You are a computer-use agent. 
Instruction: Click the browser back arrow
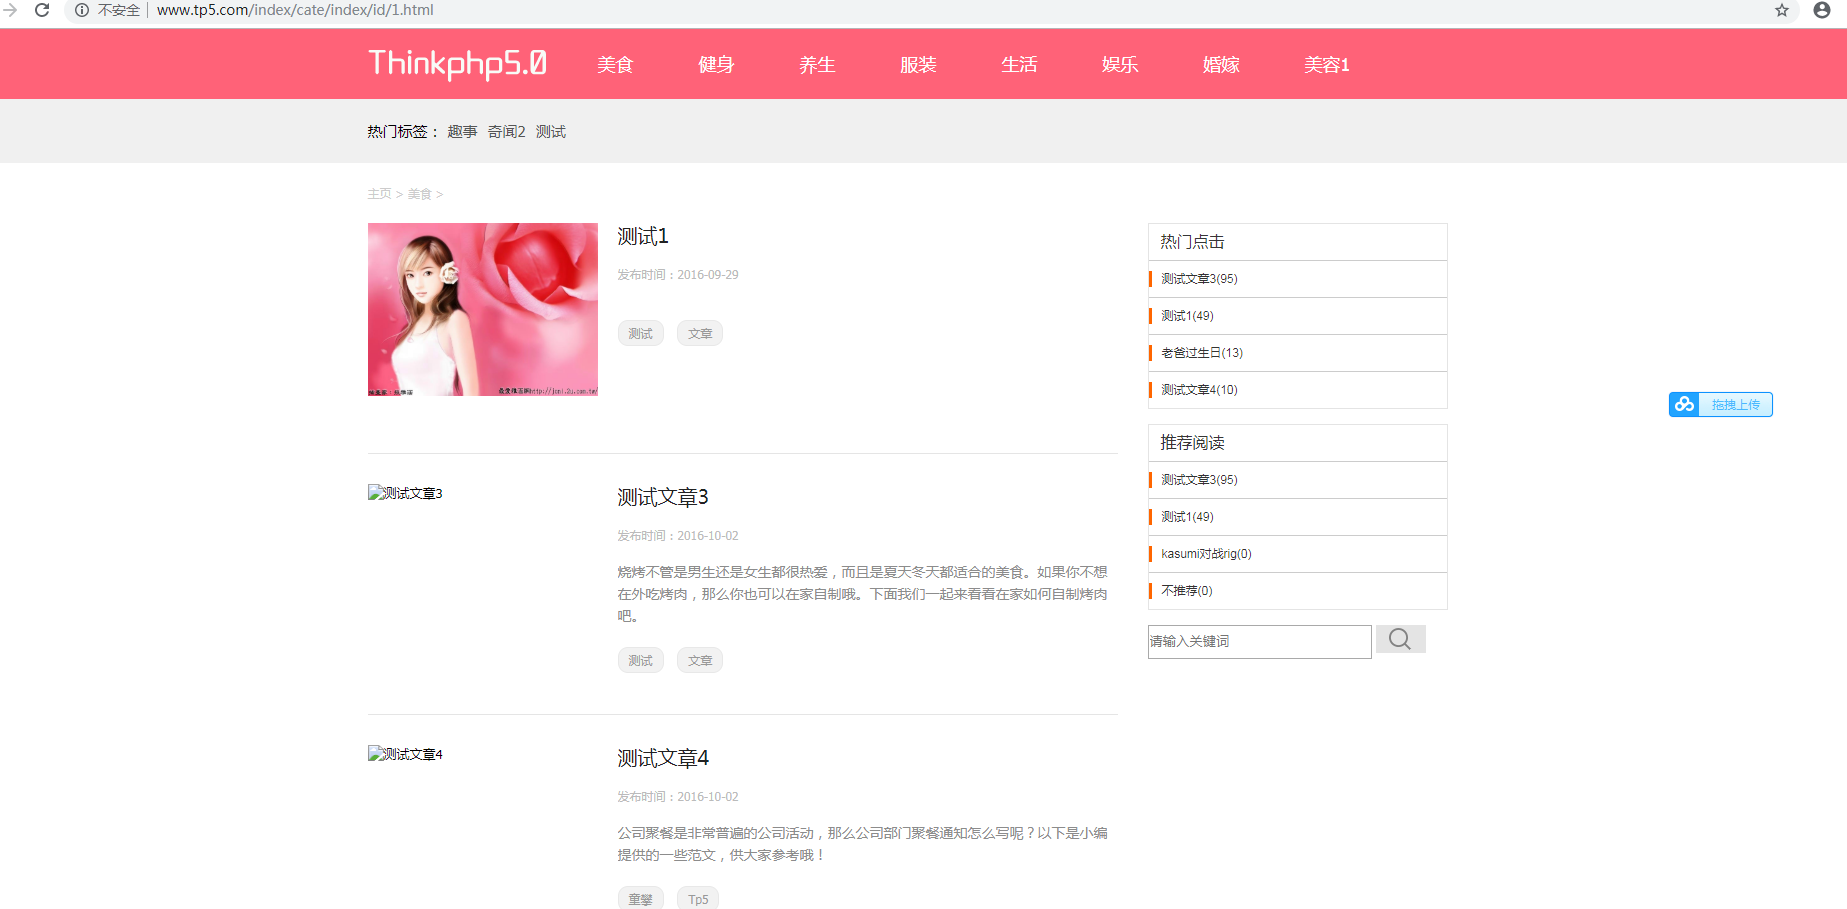point(11,11)
